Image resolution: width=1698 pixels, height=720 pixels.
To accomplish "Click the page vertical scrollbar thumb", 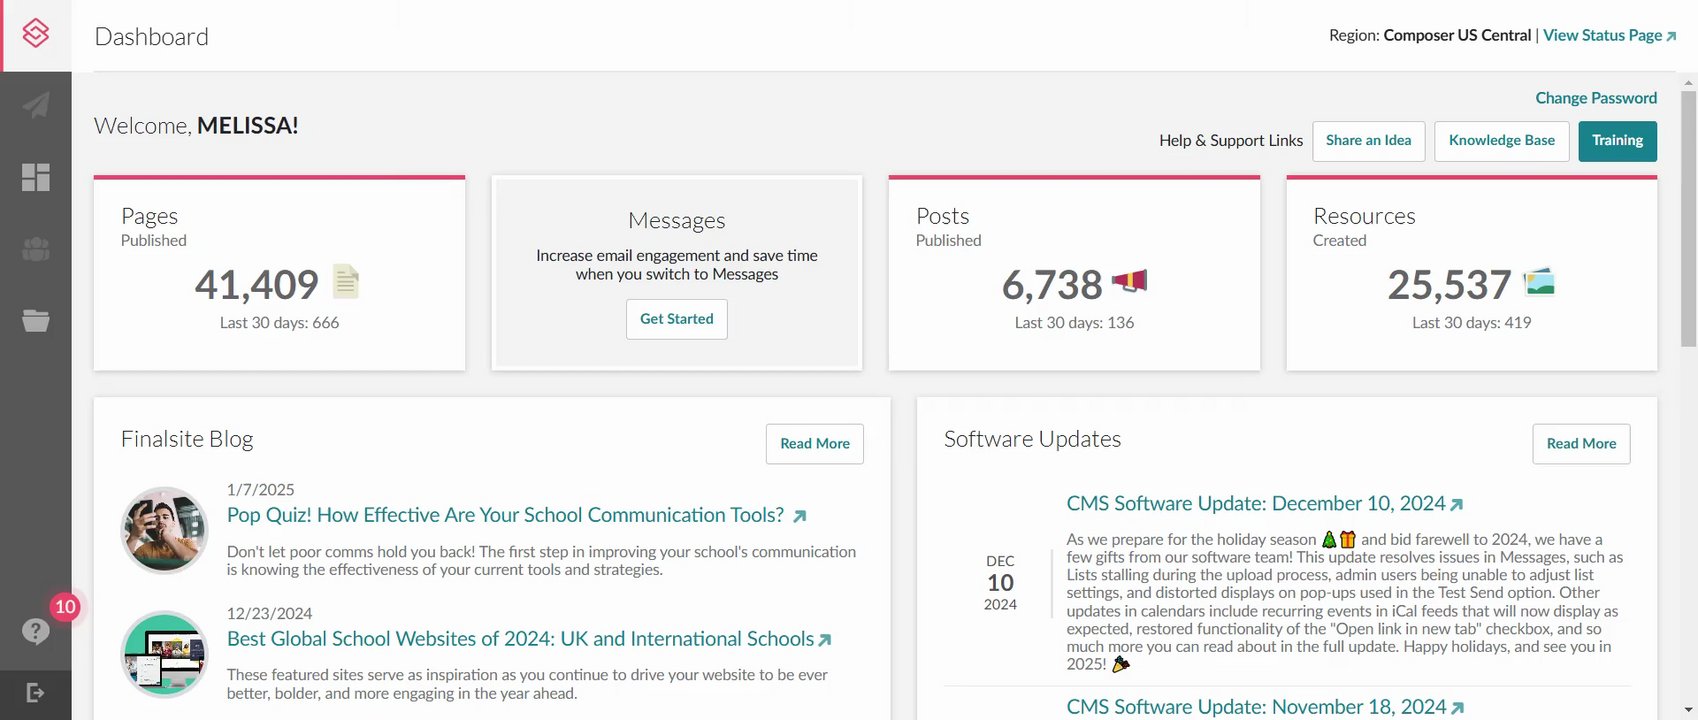I will coord(1688,218).
